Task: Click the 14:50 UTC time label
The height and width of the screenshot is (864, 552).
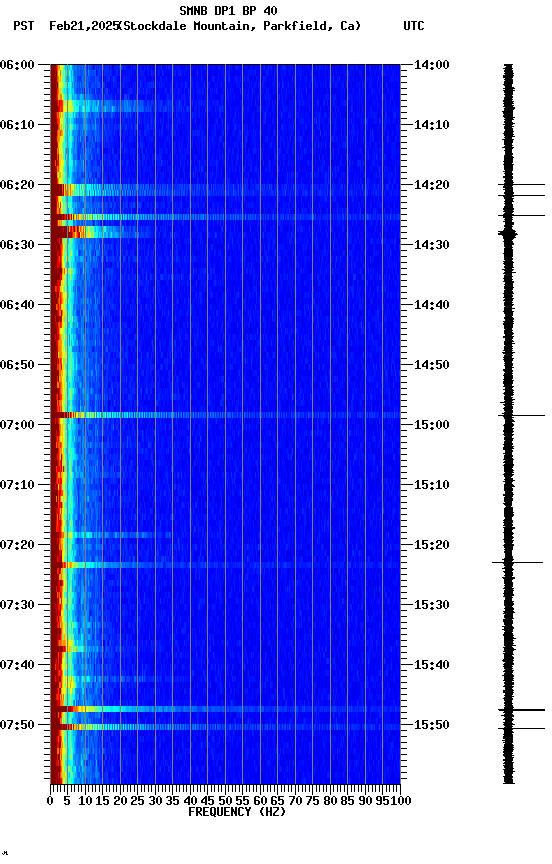Action: (x=432, y=365)
